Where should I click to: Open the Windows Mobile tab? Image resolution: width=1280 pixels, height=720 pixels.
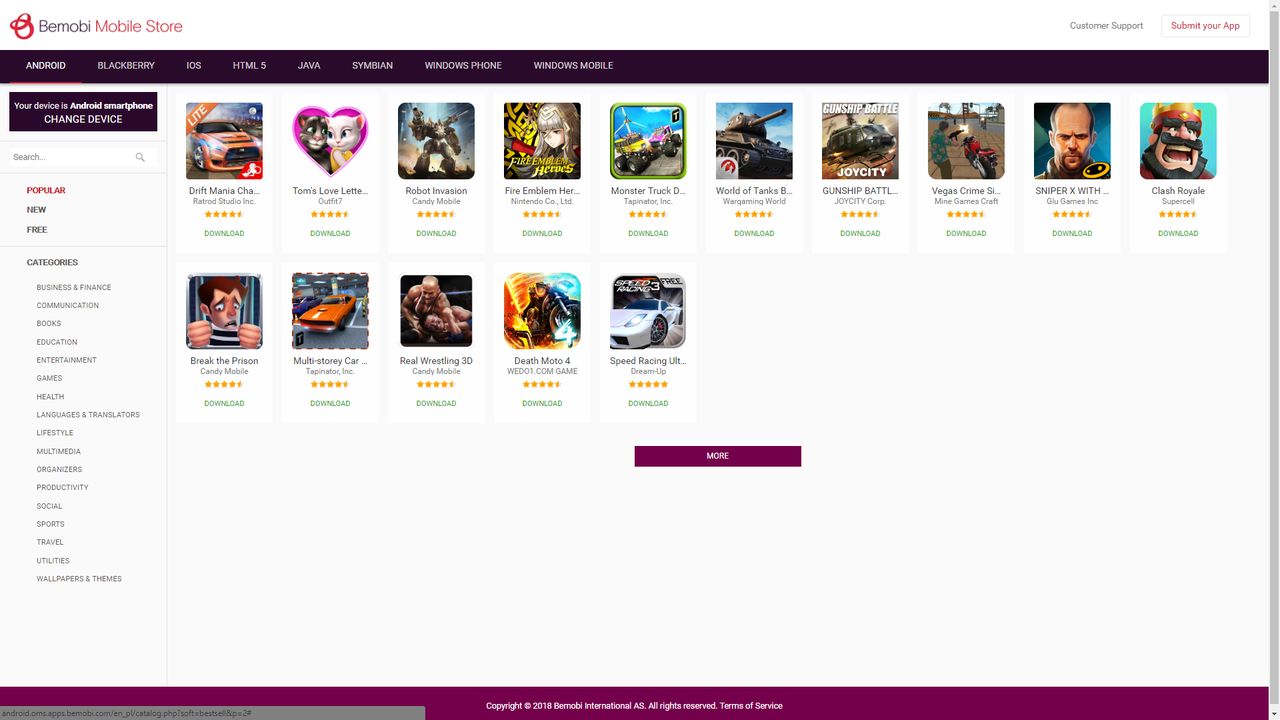pos(573,66)
